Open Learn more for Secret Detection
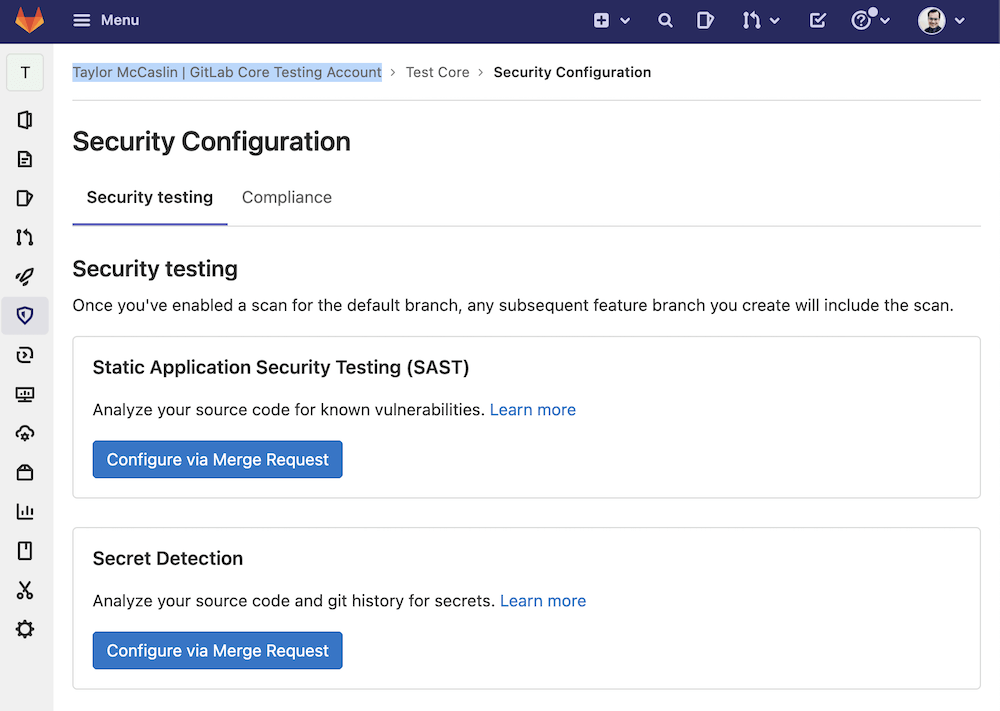Viewport: 1000px width, 711px height. [x=543, y=600]
